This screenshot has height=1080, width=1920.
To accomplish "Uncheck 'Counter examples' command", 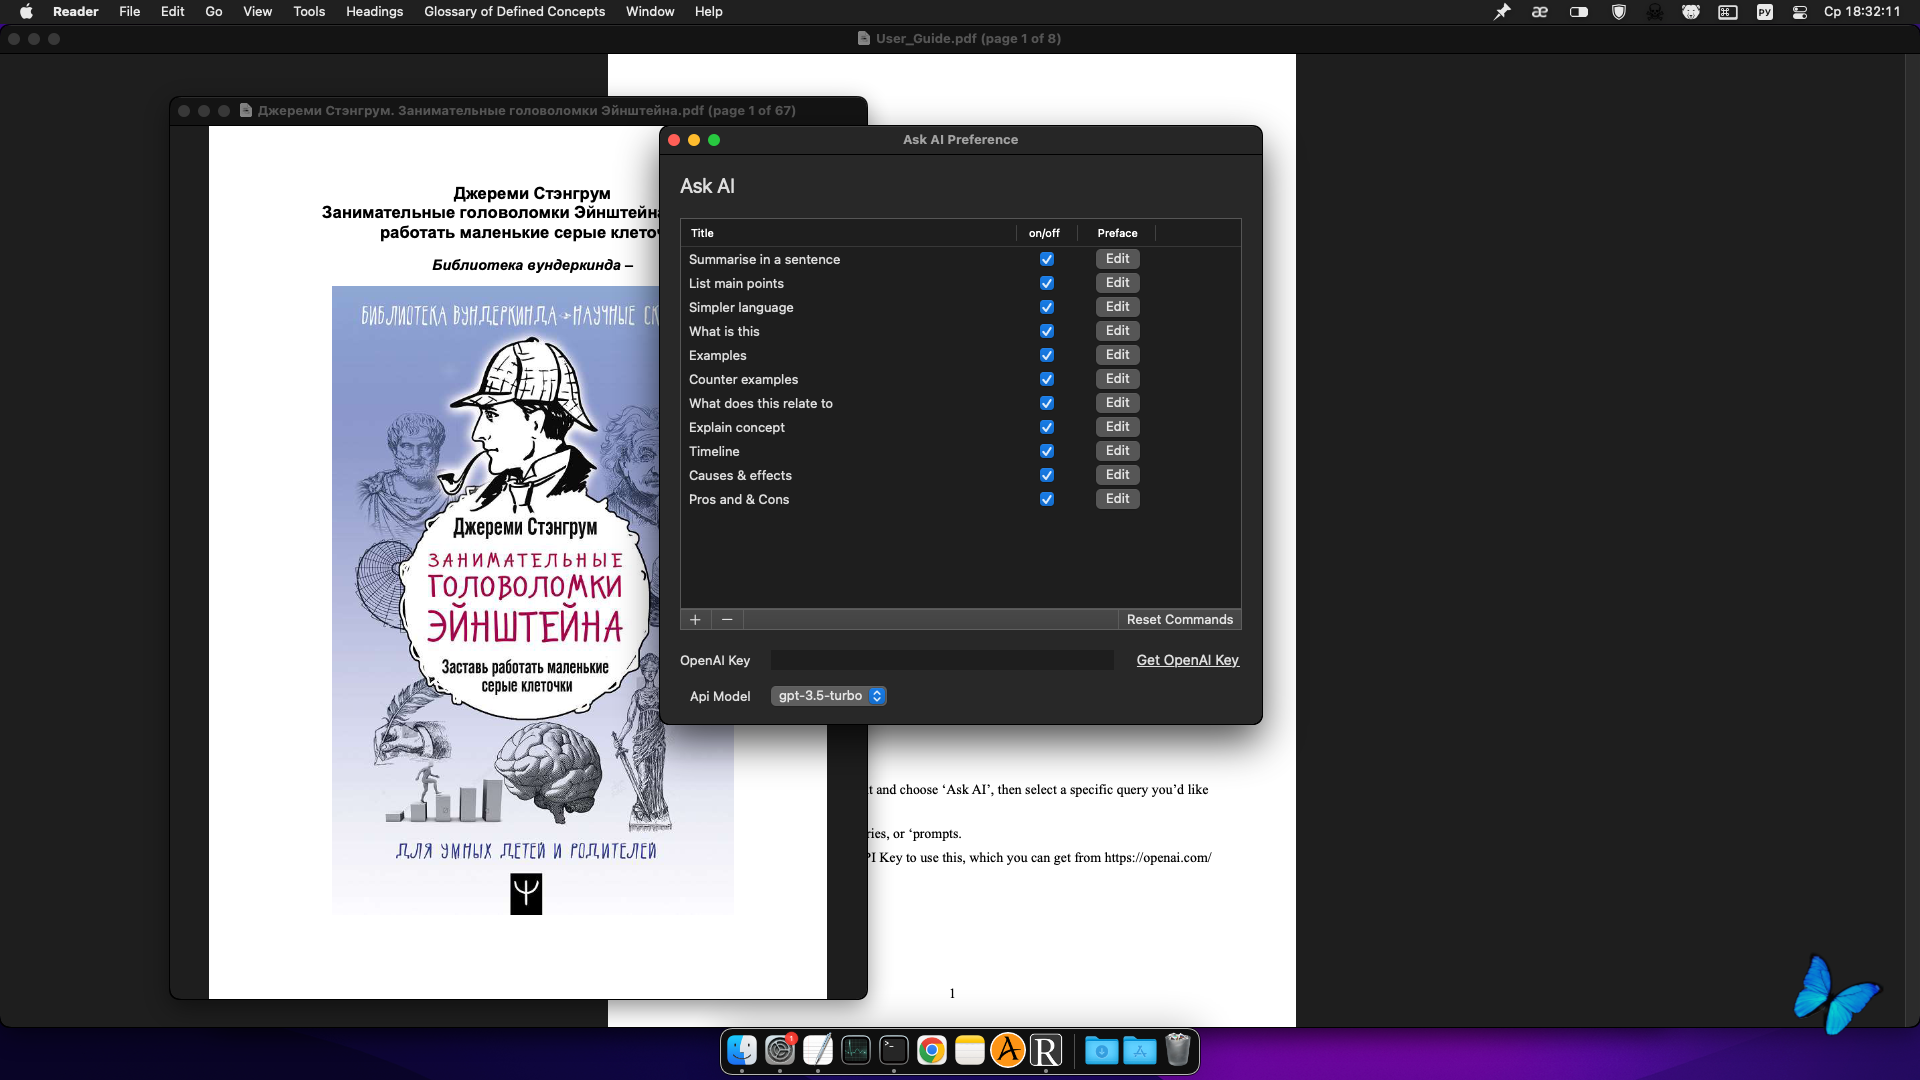I will click(x=1047, y=379).
